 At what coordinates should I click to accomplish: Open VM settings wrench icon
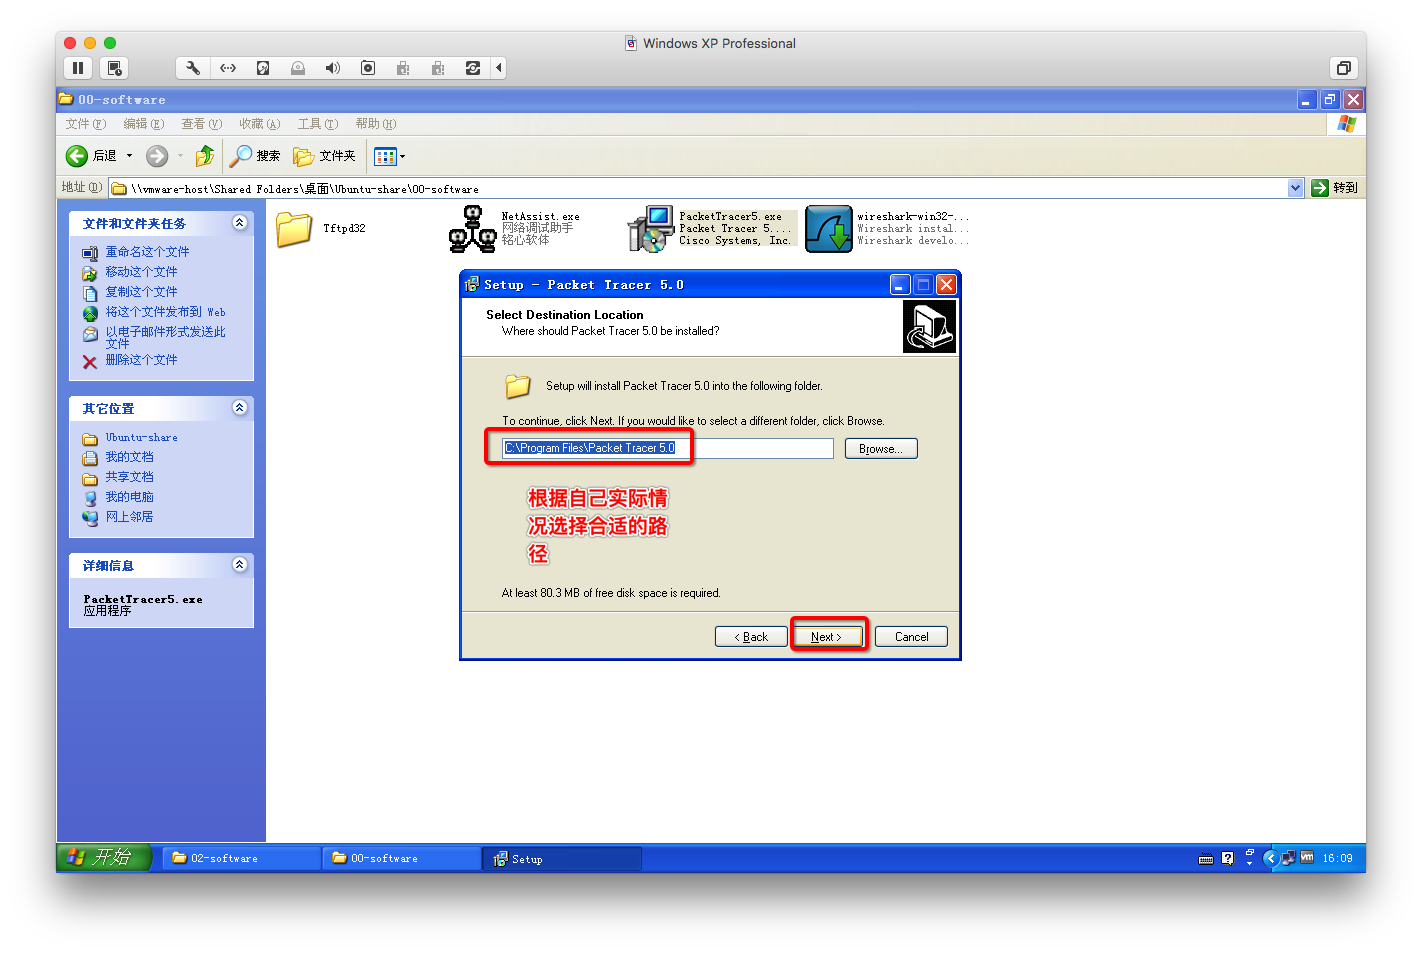click(193, 68)
